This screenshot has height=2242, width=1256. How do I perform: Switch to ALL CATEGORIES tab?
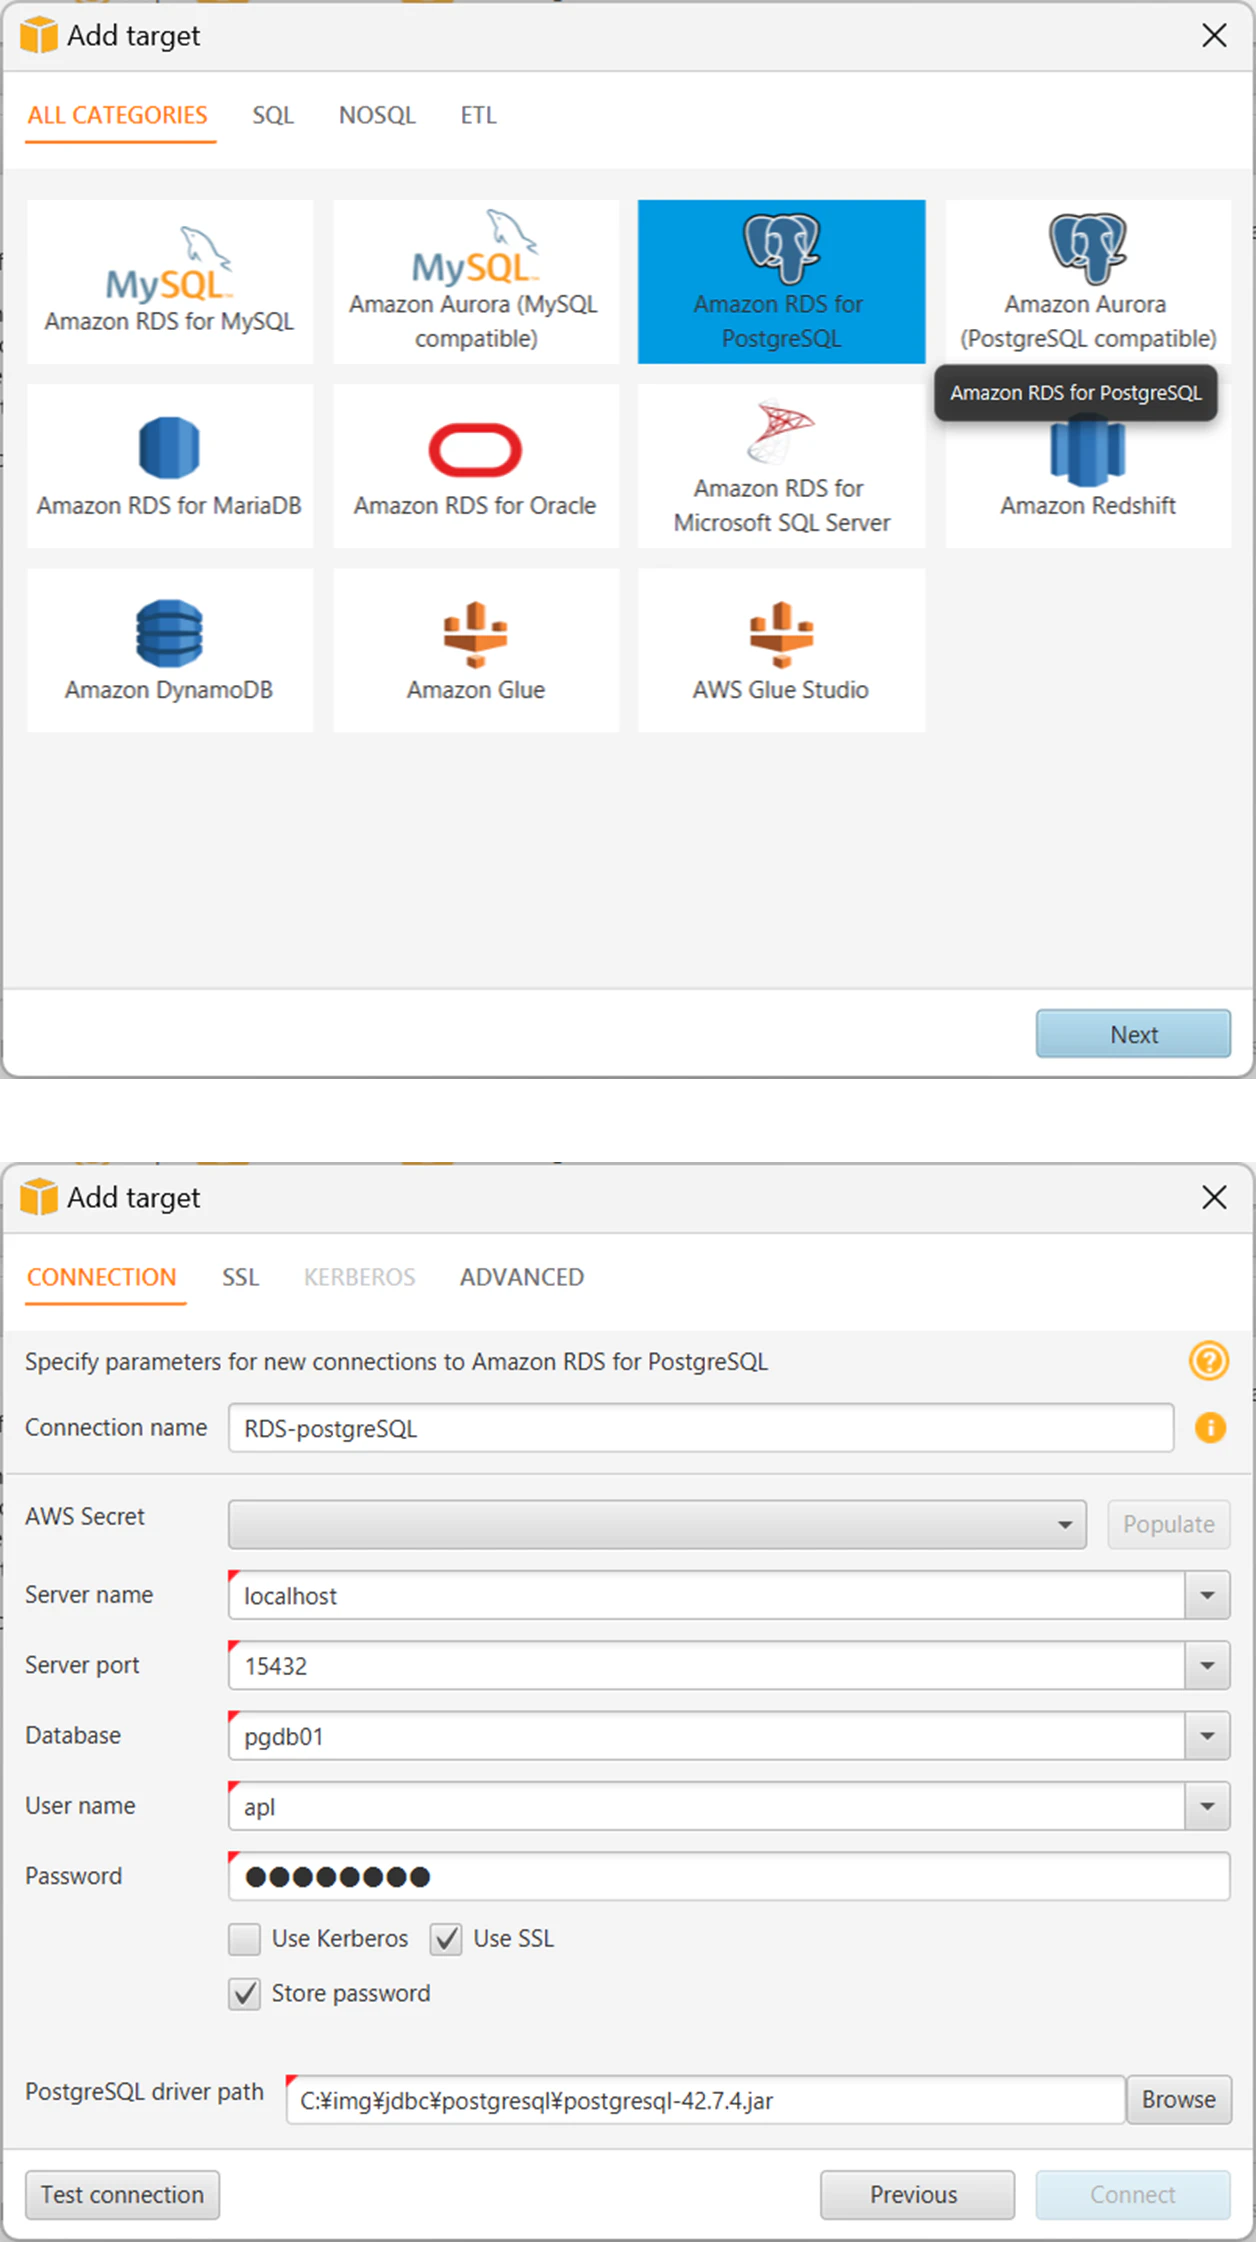(118, 116)
